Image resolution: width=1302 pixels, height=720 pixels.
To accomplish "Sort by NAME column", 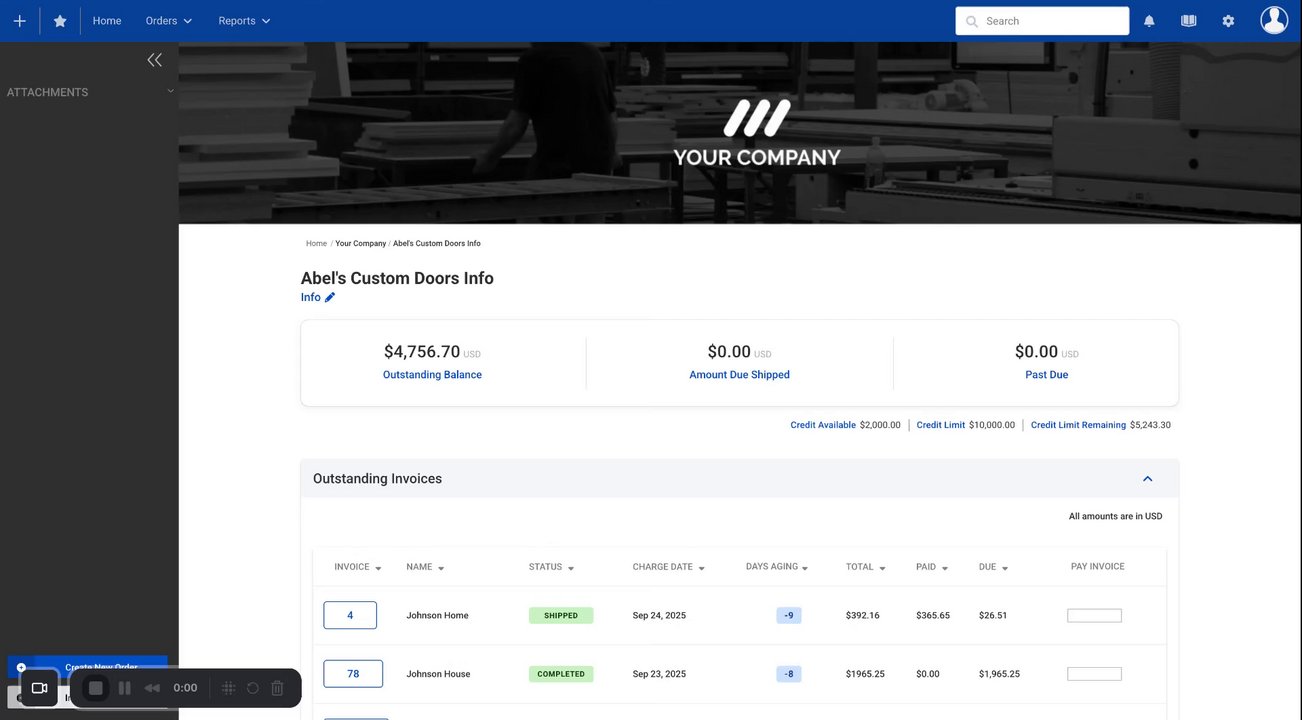I will [425, 567].
